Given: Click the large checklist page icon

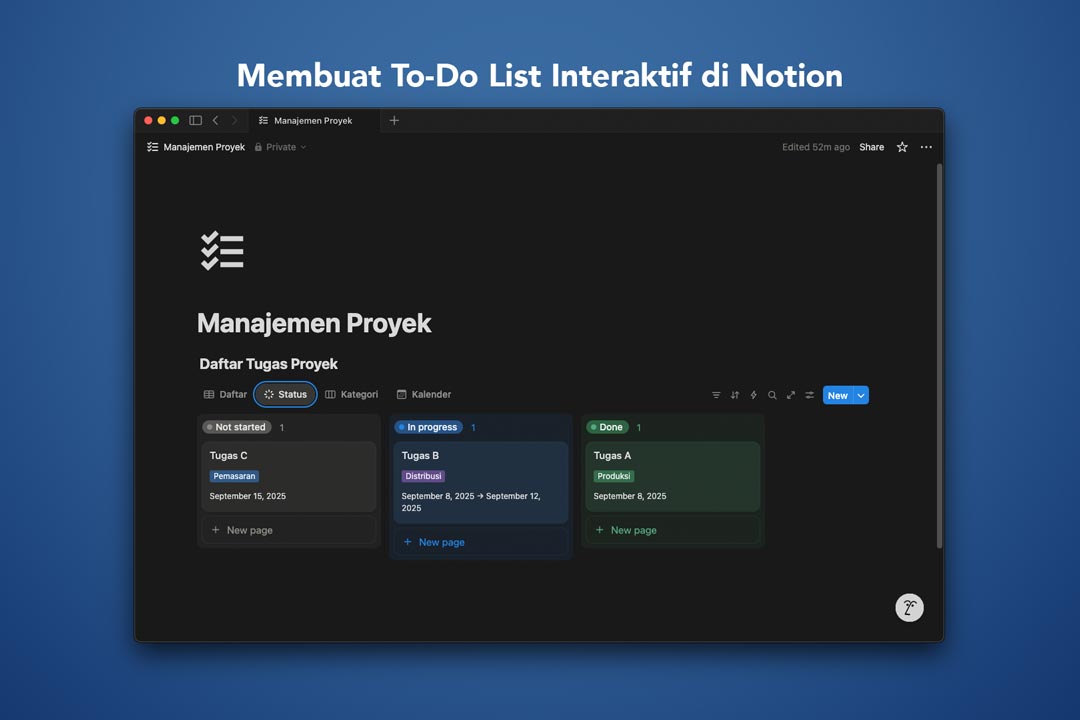Looking at the screenshot, I should pyautogui.click(x=222, y=251).
